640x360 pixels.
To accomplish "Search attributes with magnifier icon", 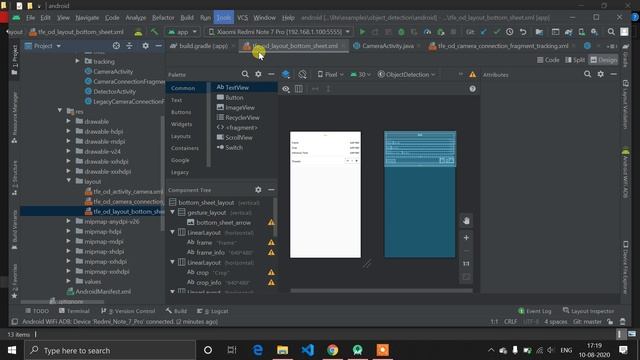I will pos(587,74).
